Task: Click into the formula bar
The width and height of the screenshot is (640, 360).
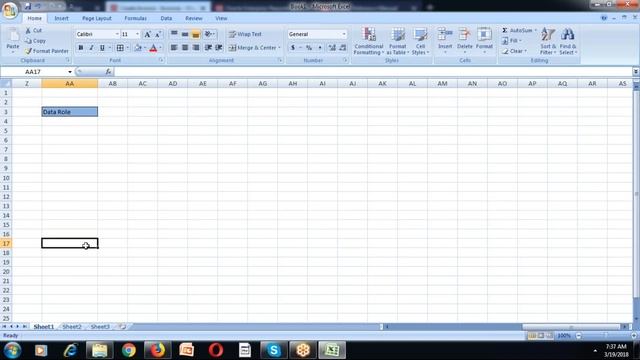Action: (x=373, y=72)
